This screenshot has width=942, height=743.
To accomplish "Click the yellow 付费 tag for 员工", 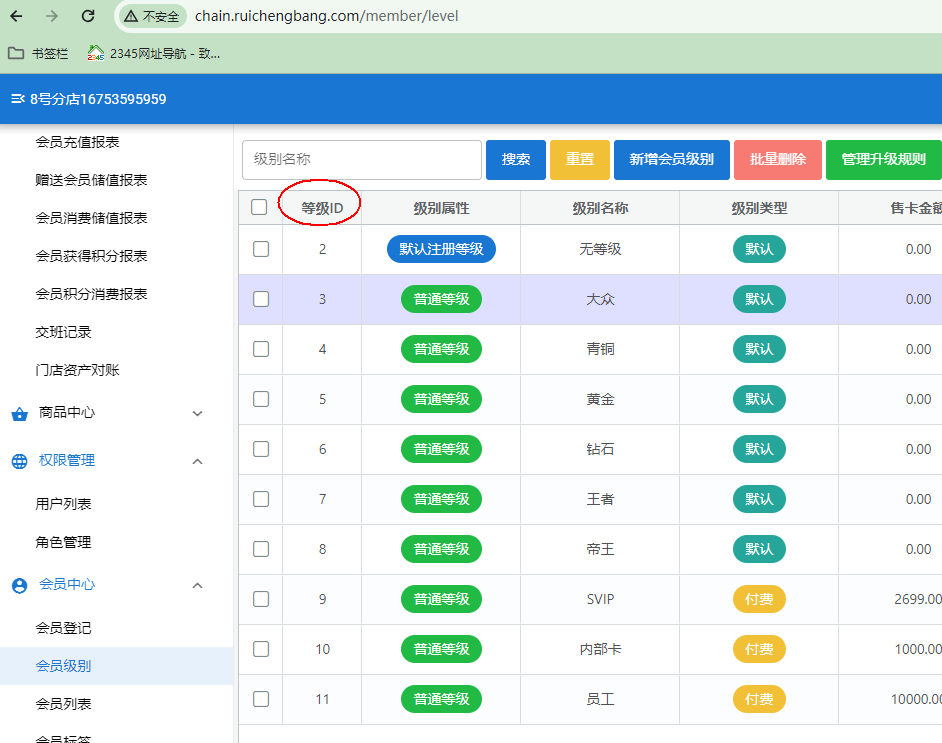I will pos(759,699).
